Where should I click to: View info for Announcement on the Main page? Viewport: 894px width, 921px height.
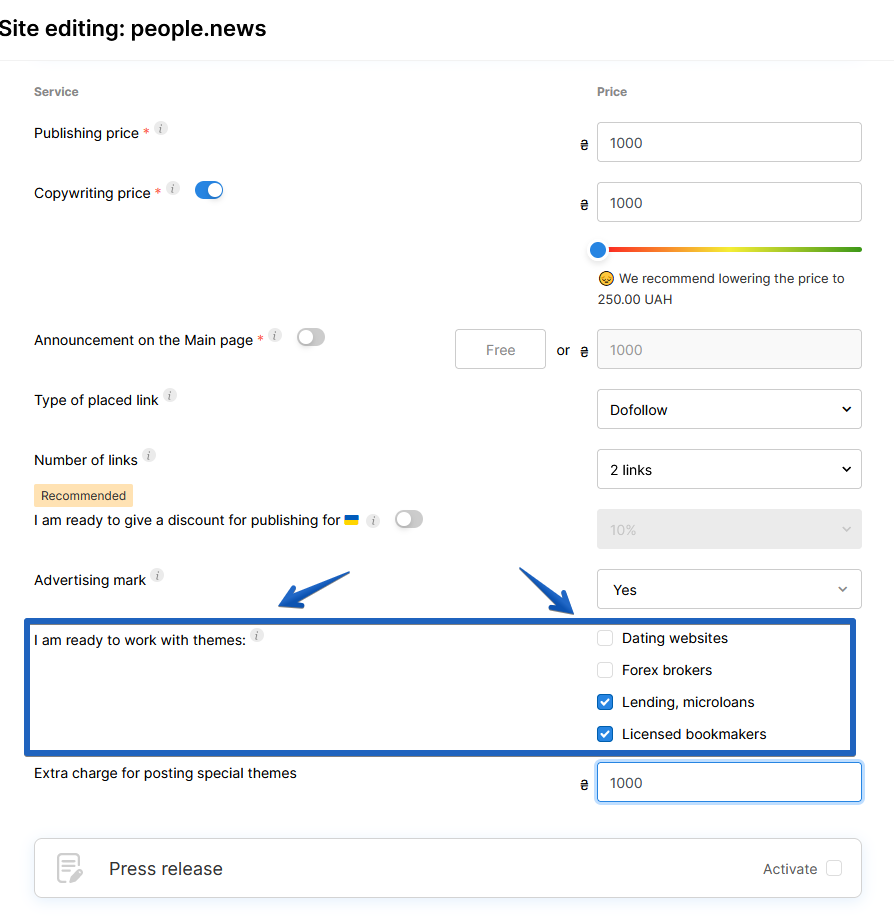[x=273, y=335]
